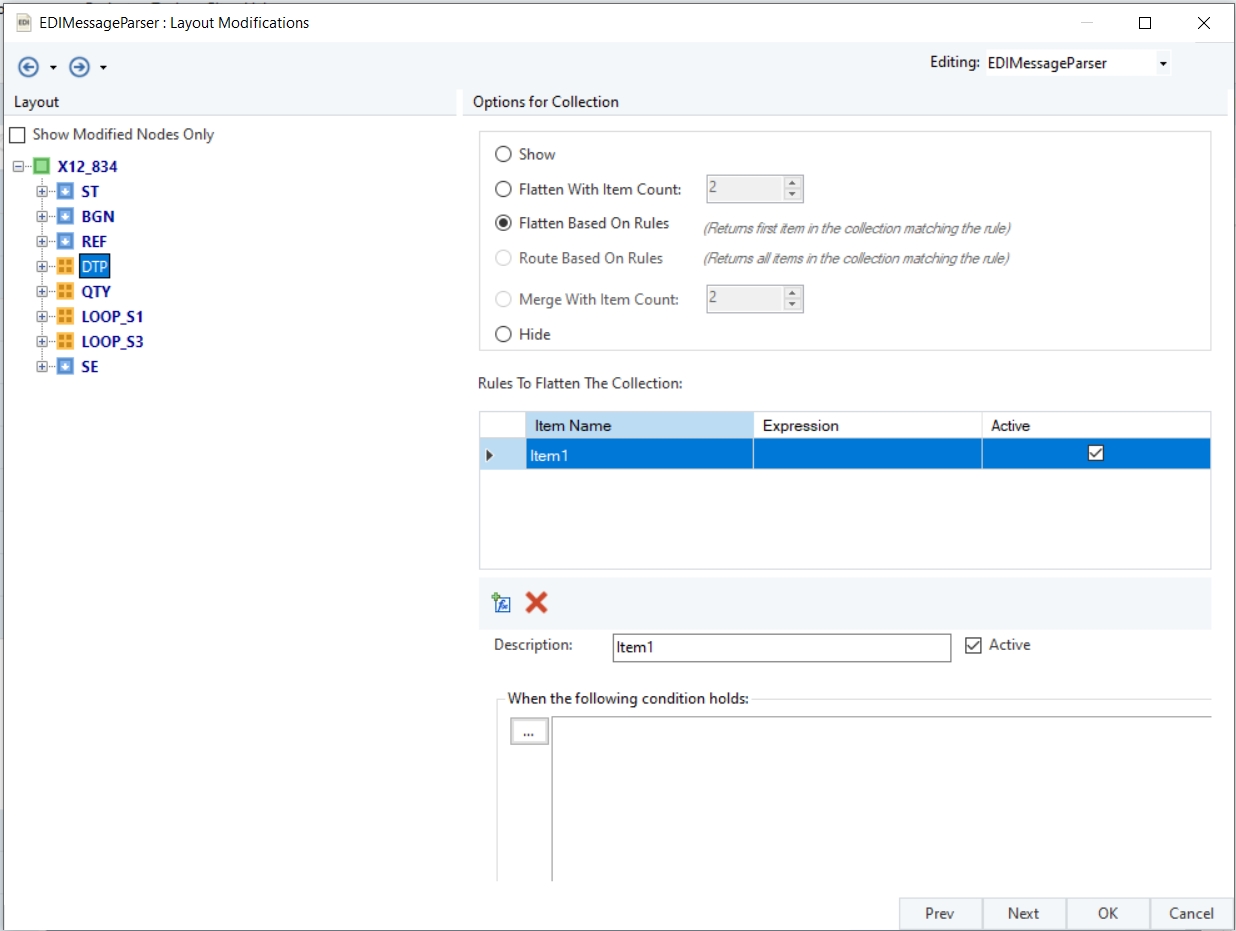Click the red delete rule icon
Screen dimensions: 1236x931
click(537, 602)
